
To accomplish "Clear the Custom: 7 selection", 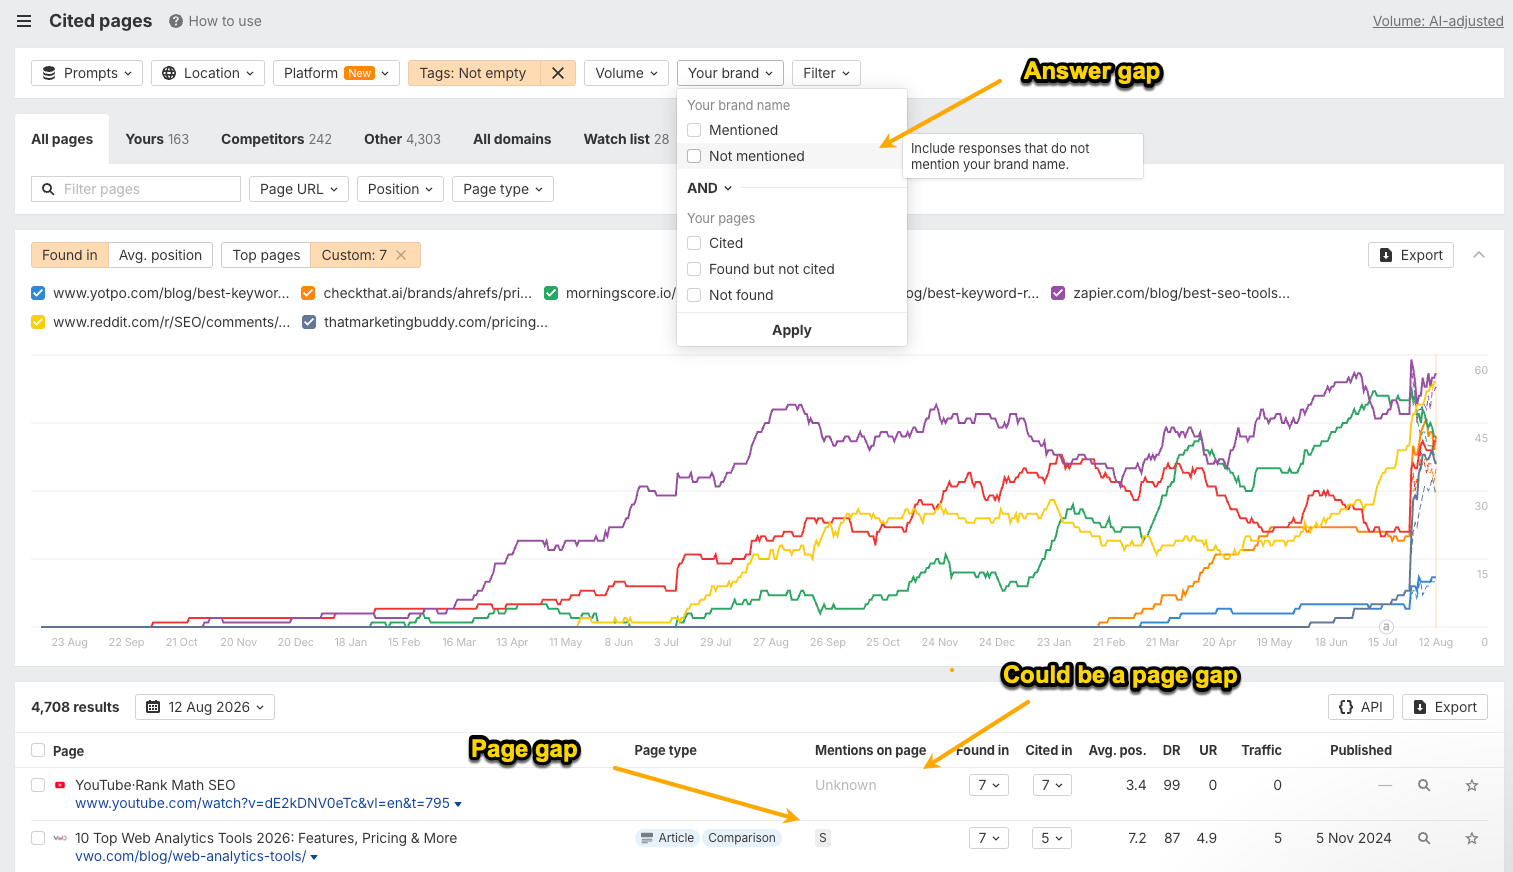I will [x=401, y=255].
